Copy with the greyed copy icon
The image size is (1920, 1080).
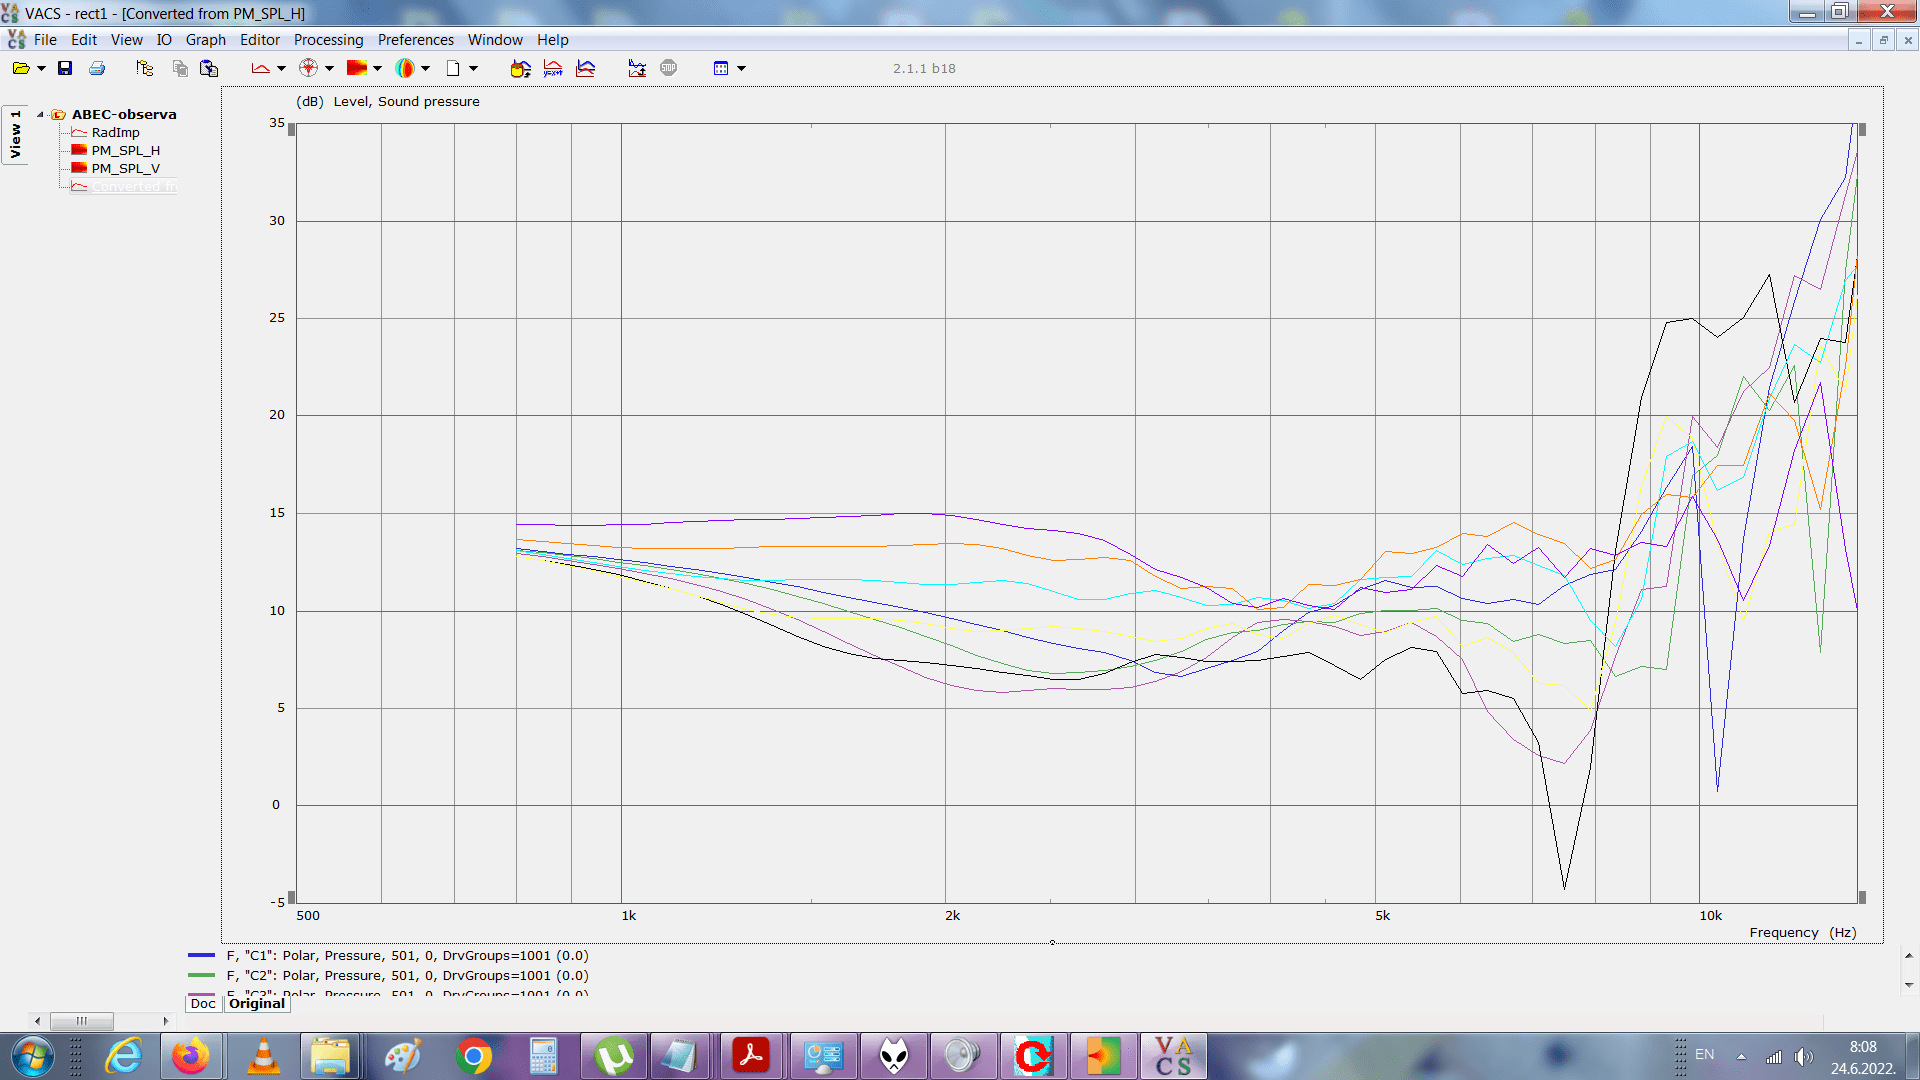pos(180,68)
